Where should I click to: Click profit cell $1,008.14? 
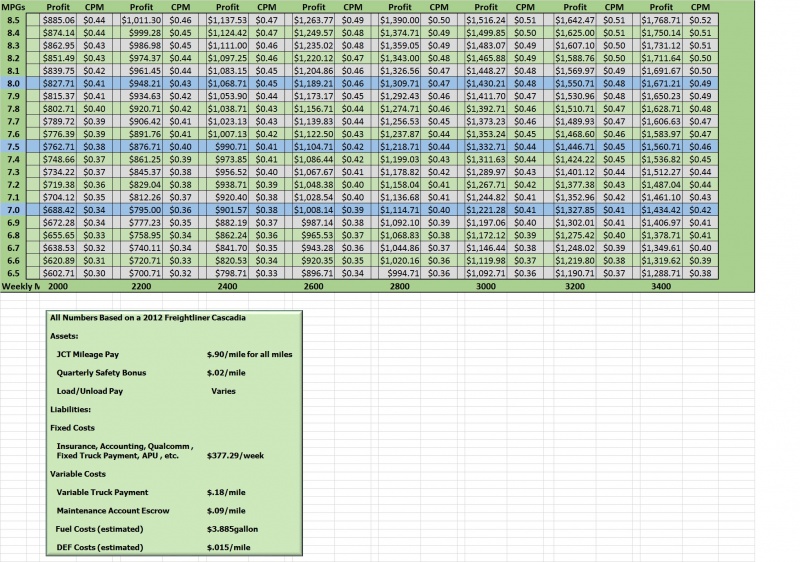tap(314, 210)
